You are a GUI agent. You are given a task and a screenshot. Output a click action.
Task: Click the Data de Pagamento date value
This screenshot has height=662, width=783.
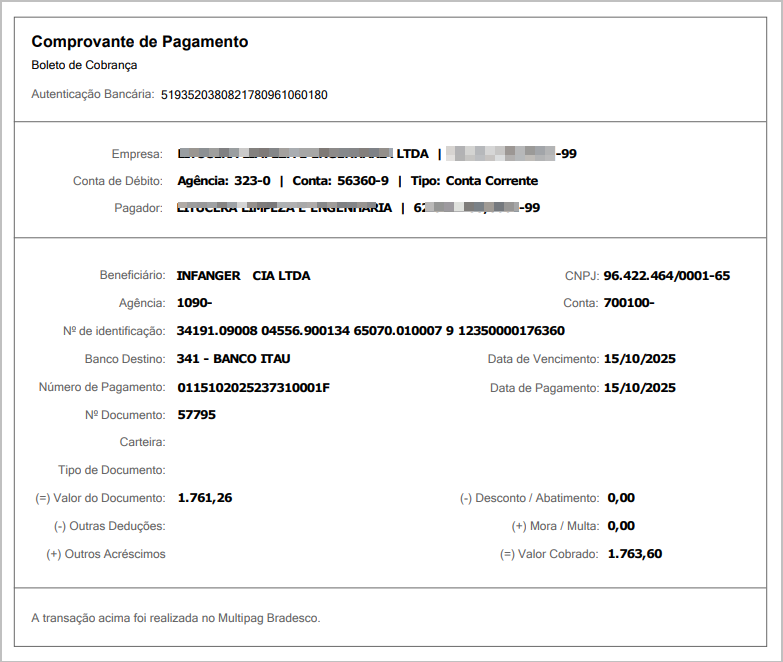click(640, 387)
